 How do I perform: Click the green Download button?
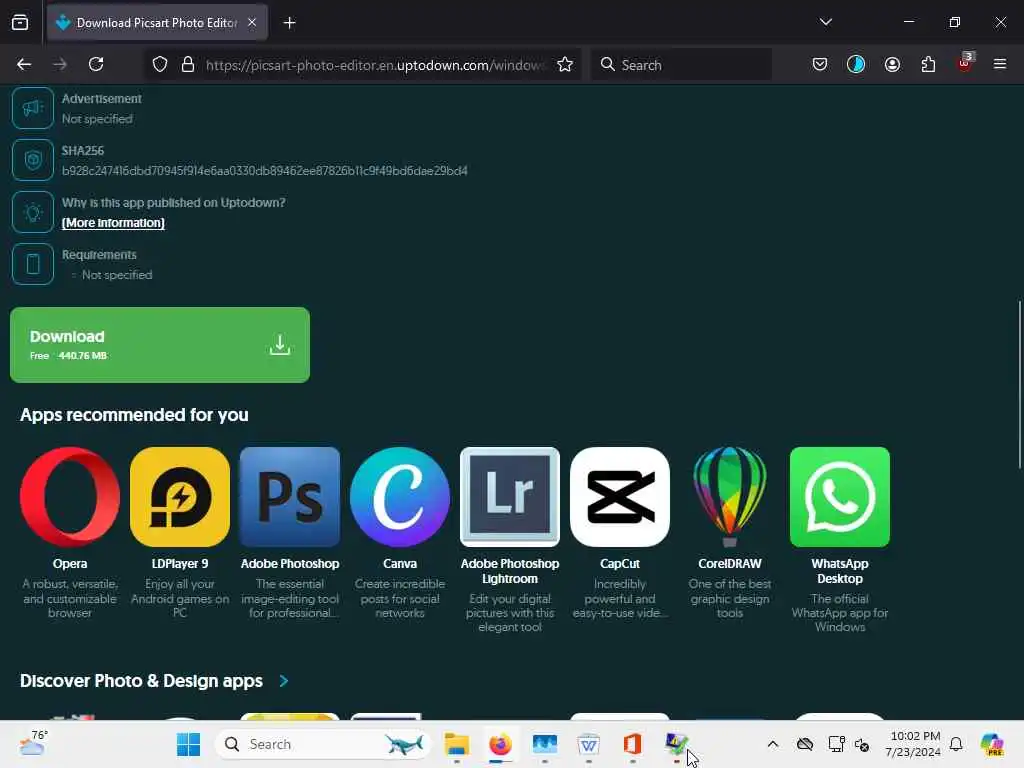160,345
